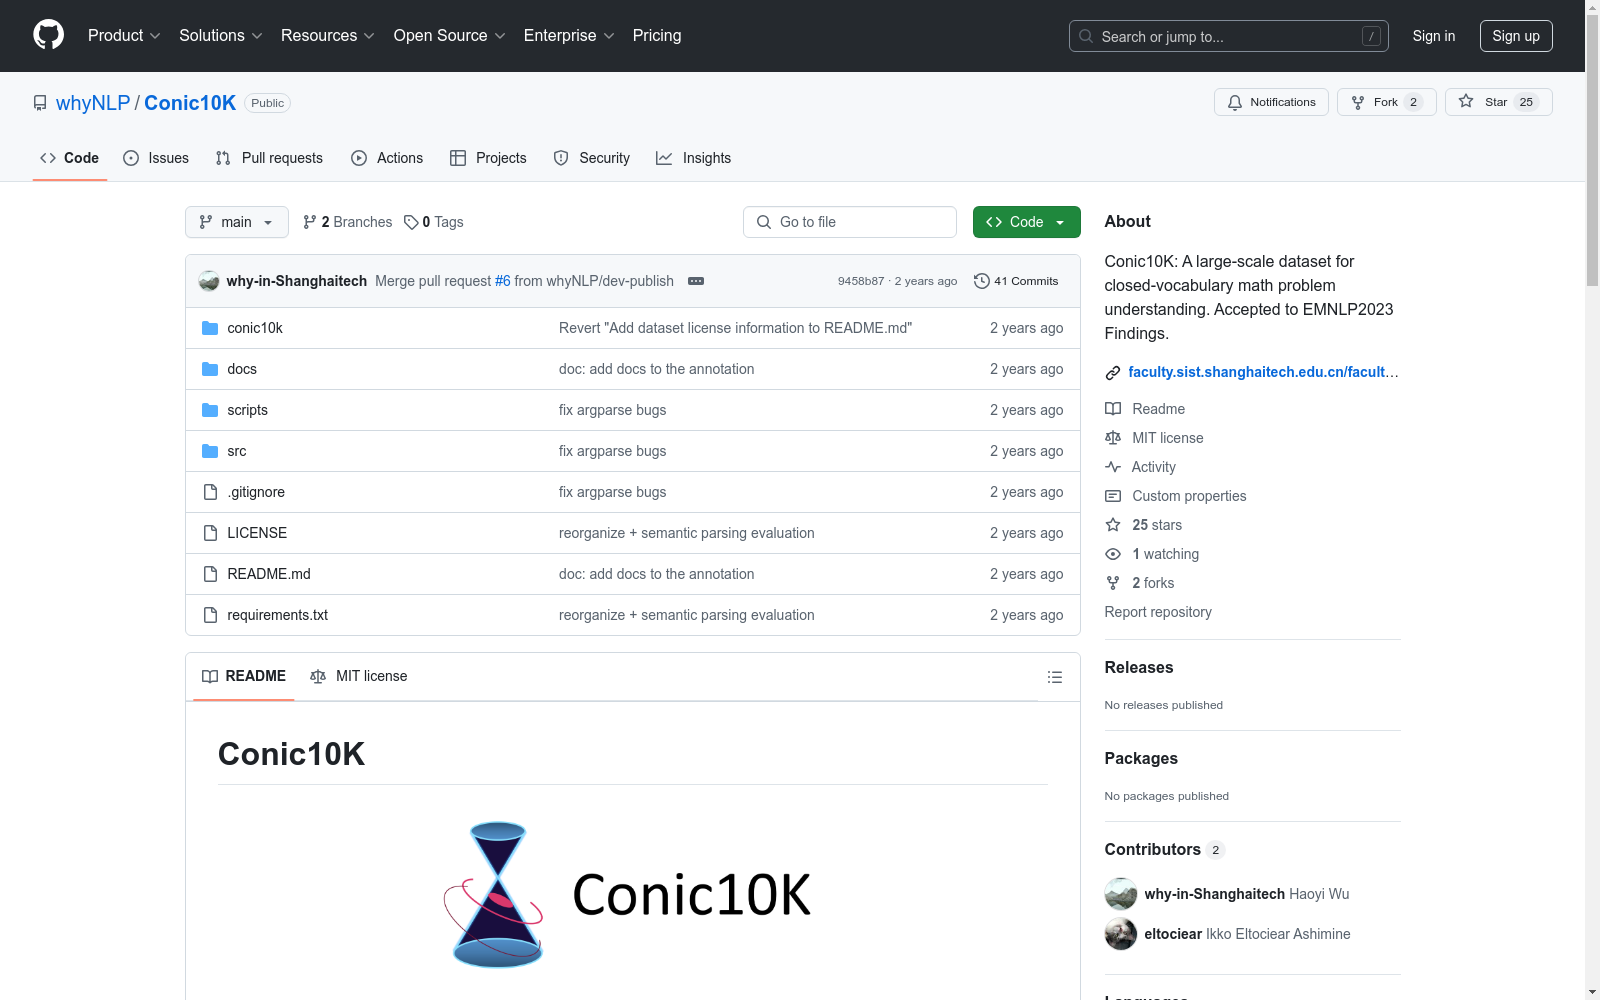The width and height of the screenshot is (1600, 1000).
Task: Select the README tab in file panel
Action: 244,677
